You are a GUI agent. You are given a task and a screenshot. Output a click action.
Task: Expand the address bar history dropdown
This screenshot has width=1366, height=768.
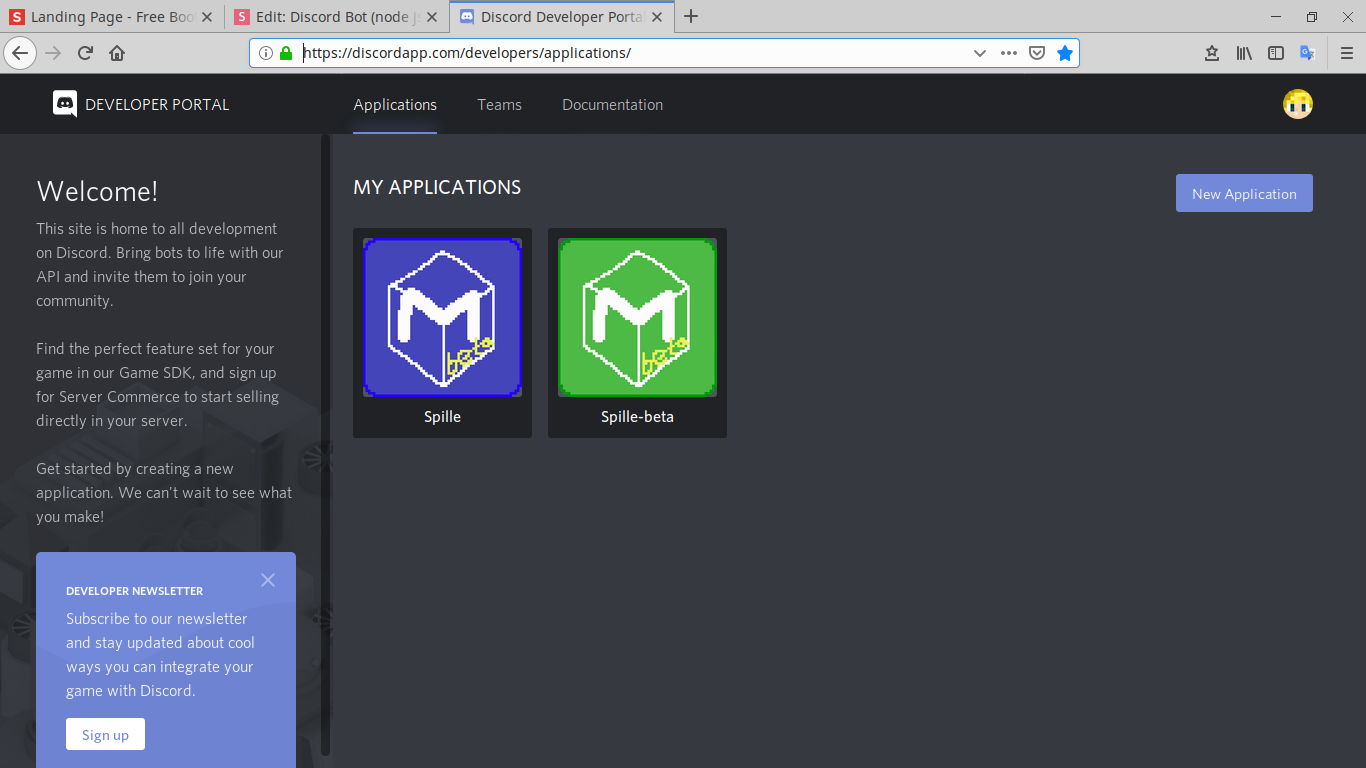980,53
